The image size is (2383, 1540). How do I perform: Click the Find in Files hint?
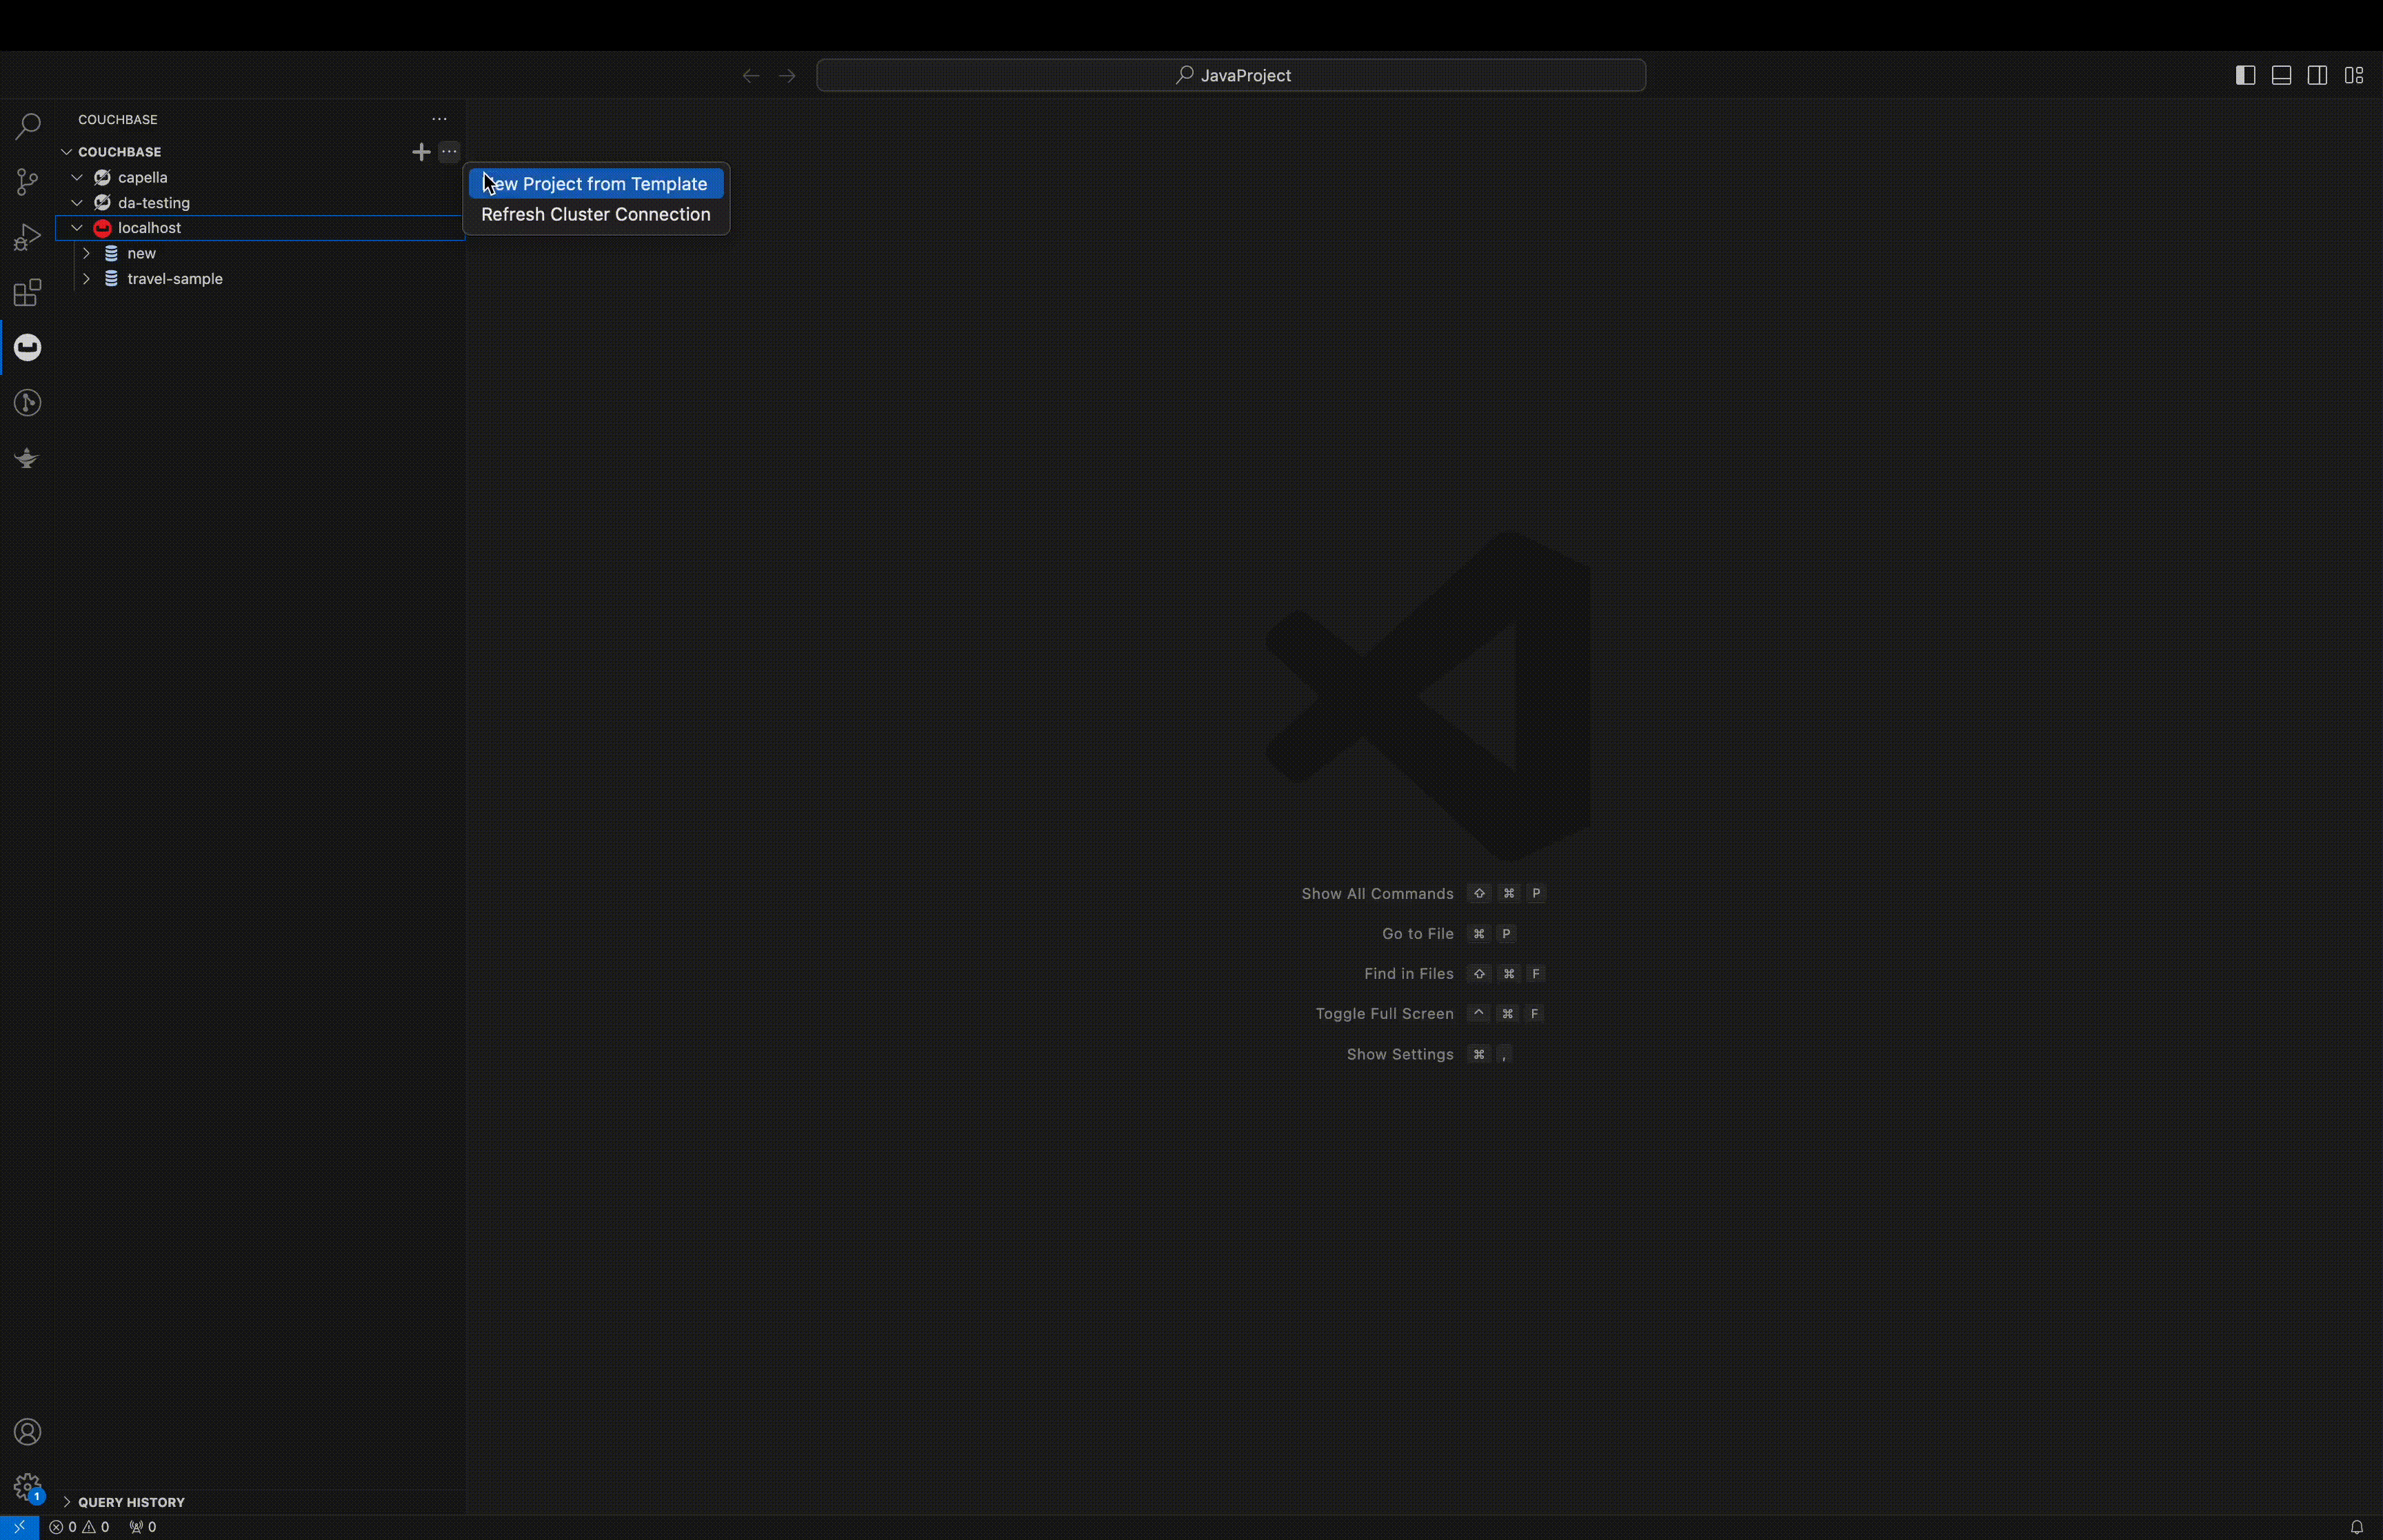[x=1408, y=974]
